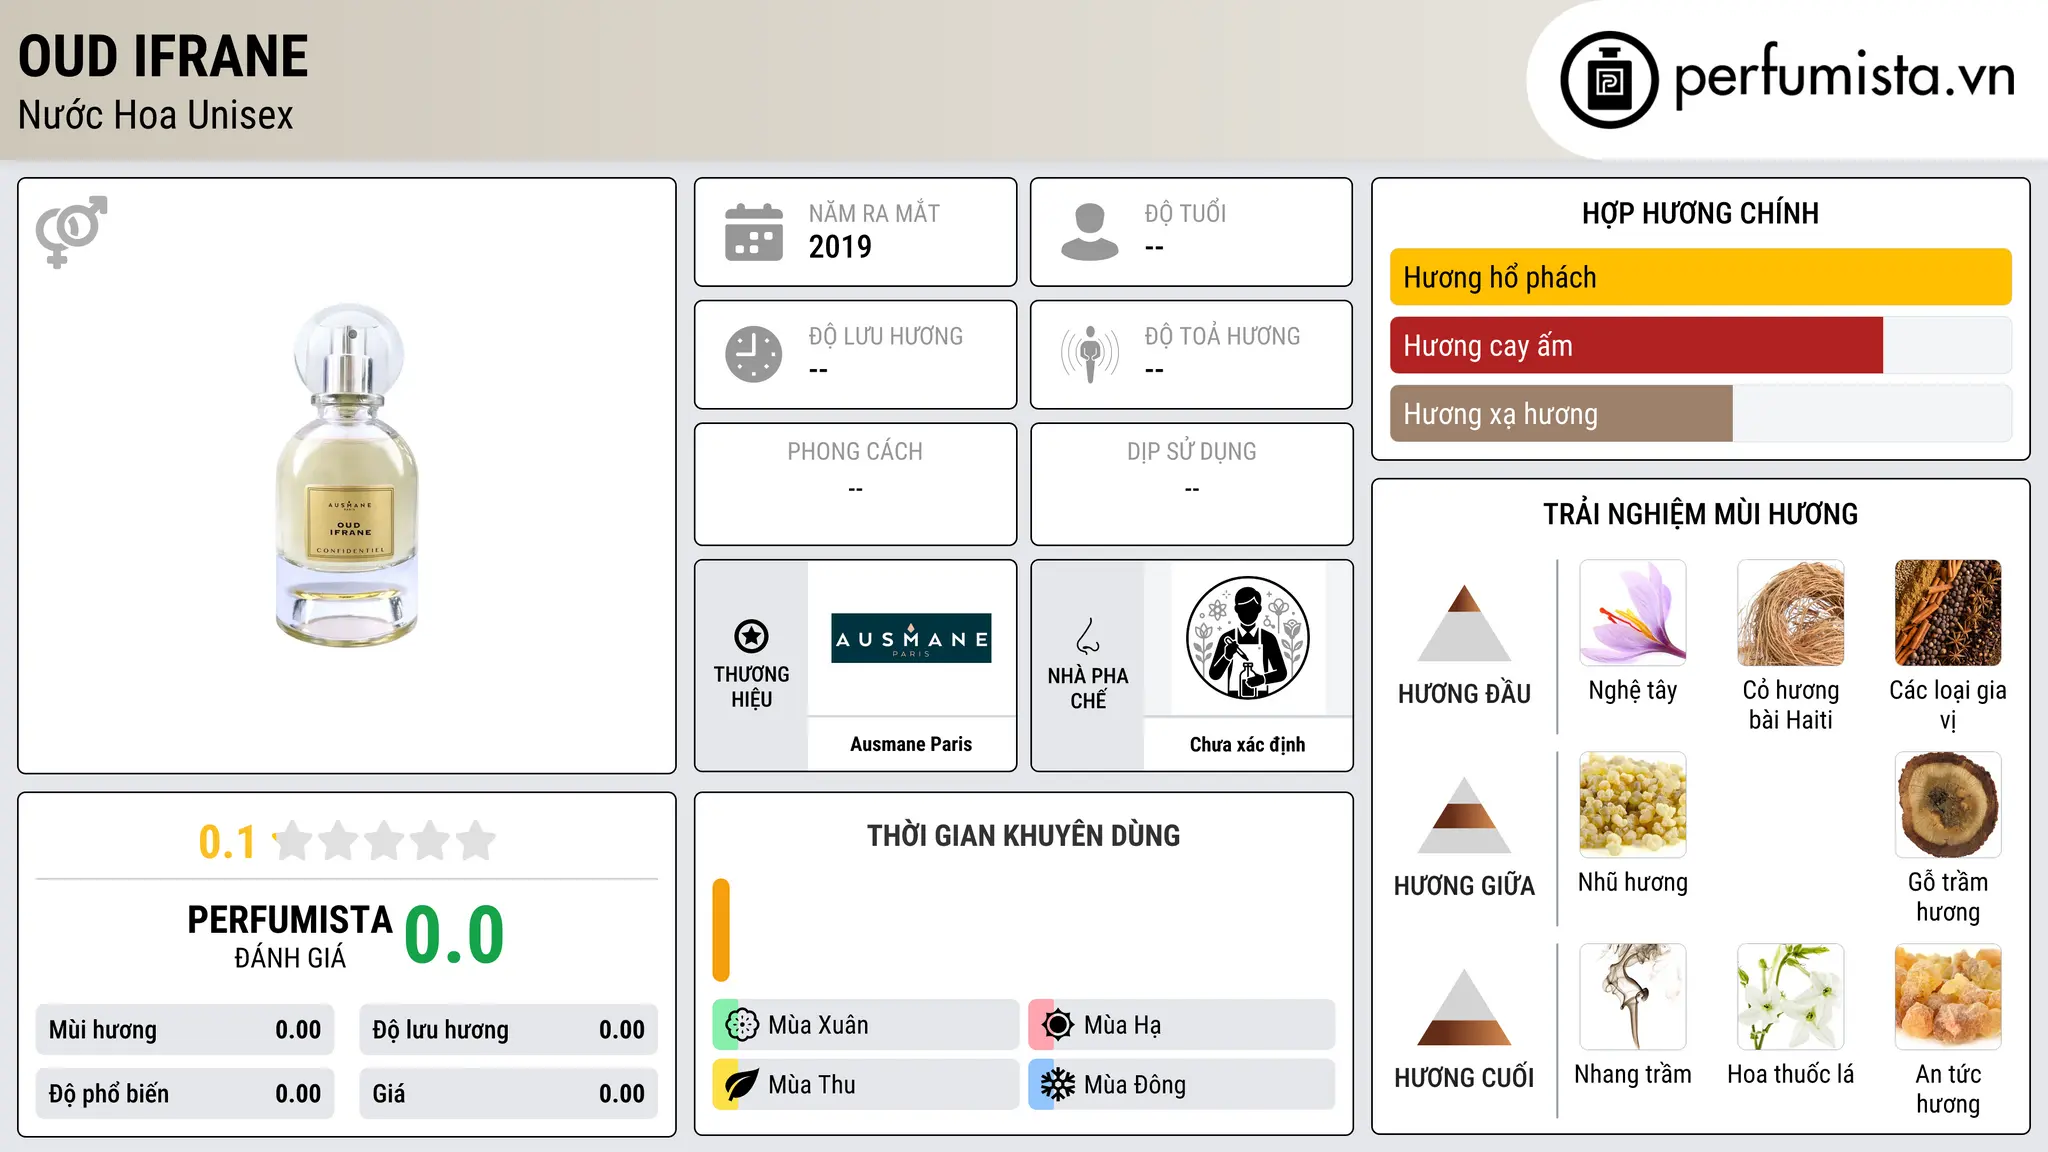
Task: Click the Hương hổ phách accord bar
Action: 1701,277
